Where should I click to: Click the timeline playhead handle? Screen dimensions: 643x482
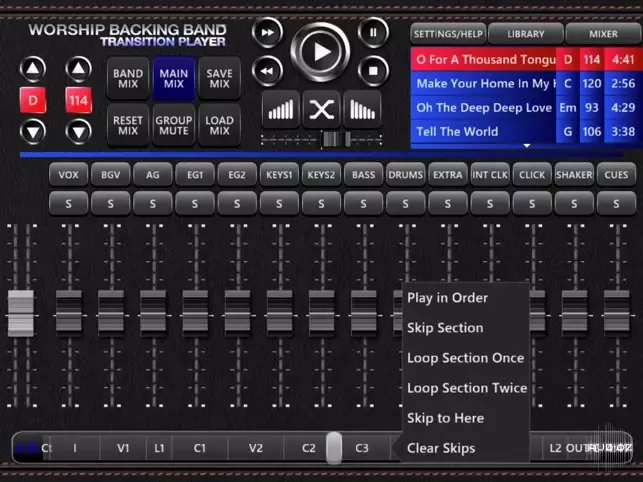334,448
